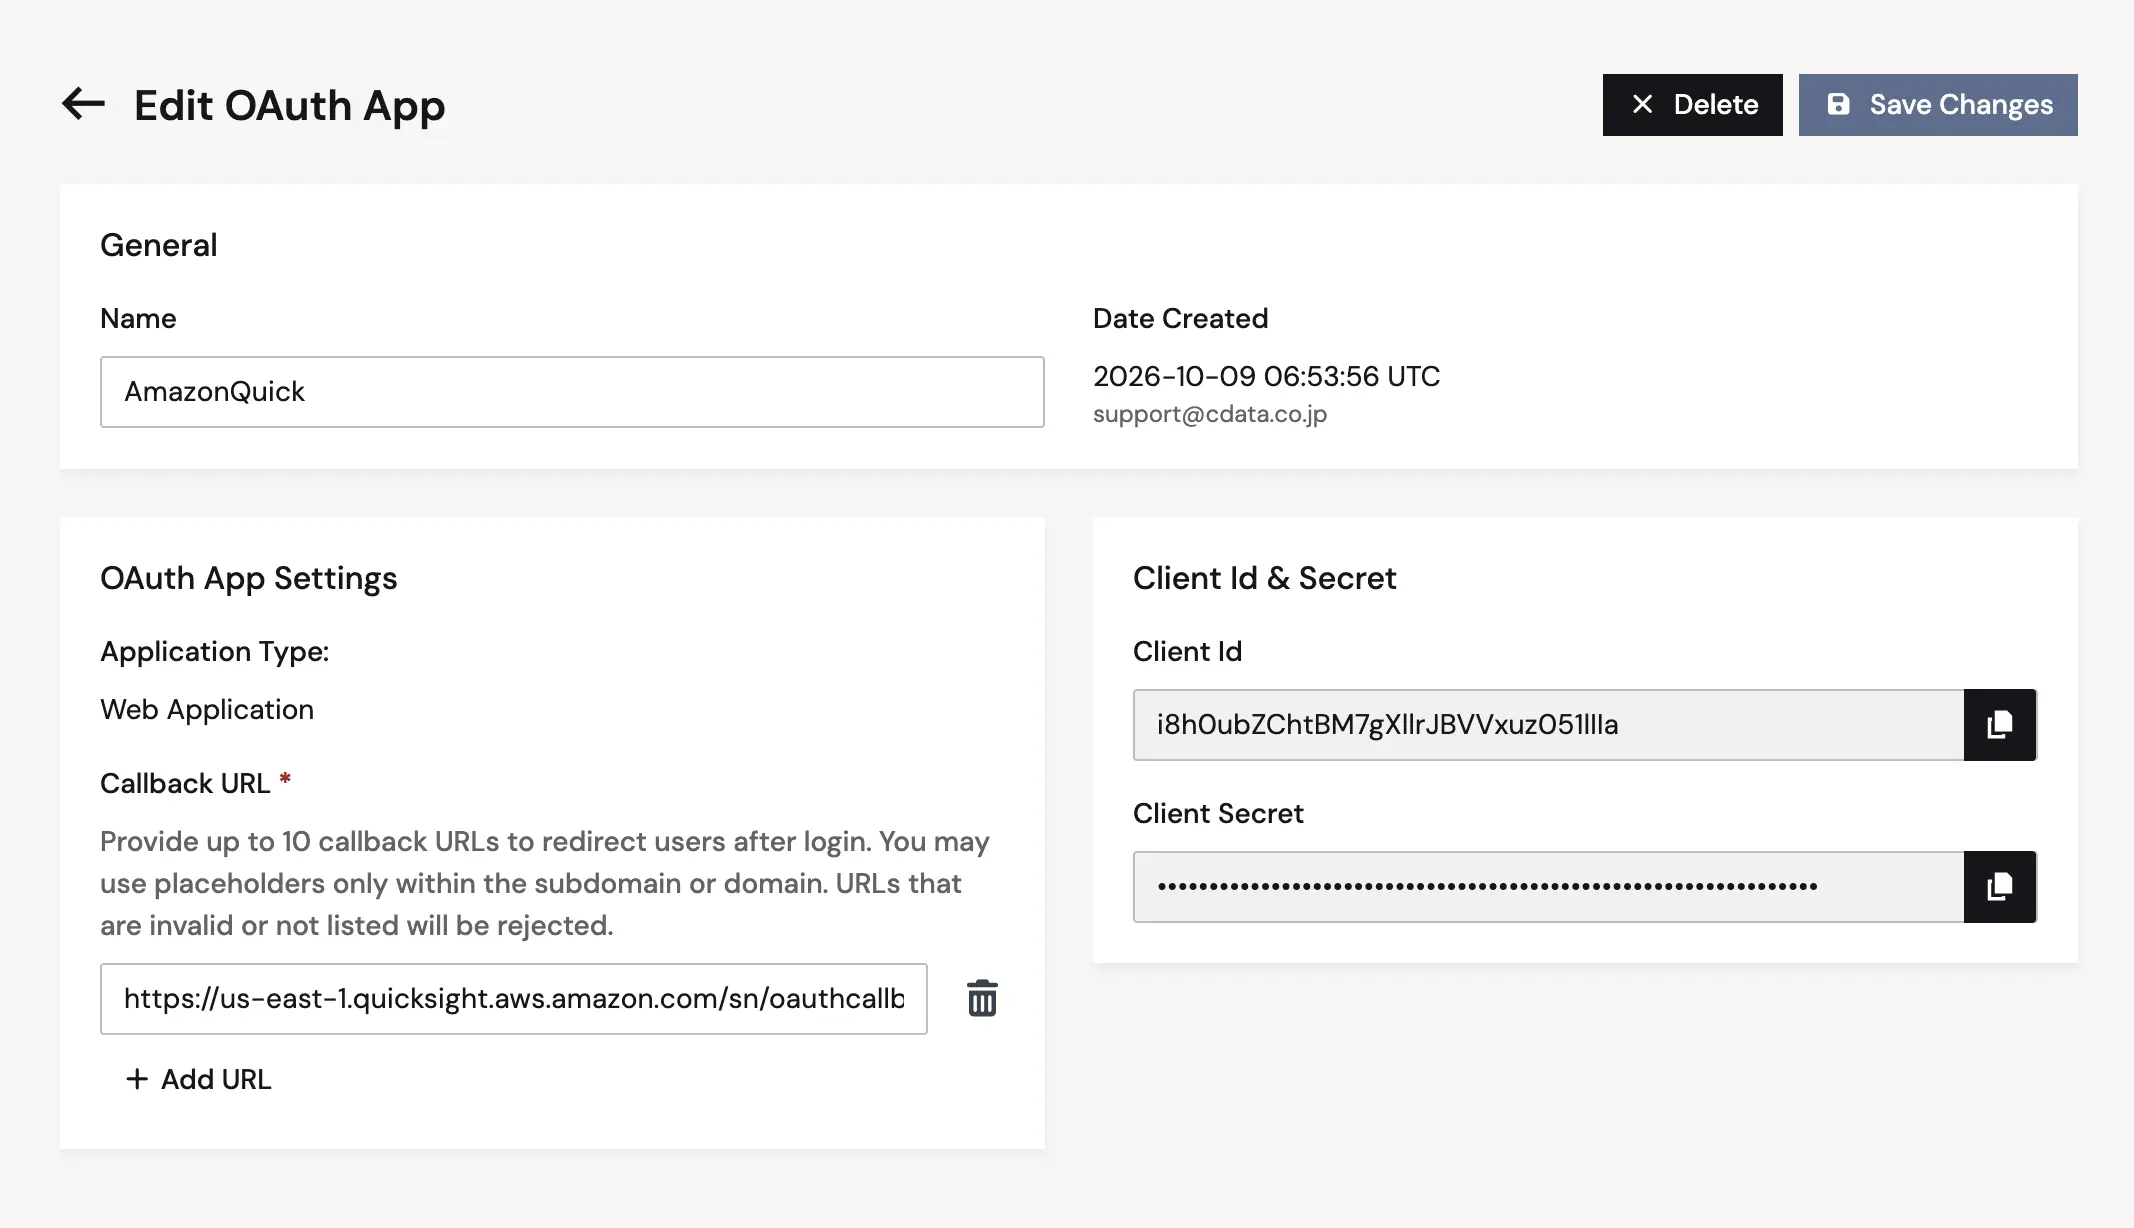This screenshot has height=1228, width=2134.
Task: Click the Client Secret label
Action: [x=1218, y=813]
